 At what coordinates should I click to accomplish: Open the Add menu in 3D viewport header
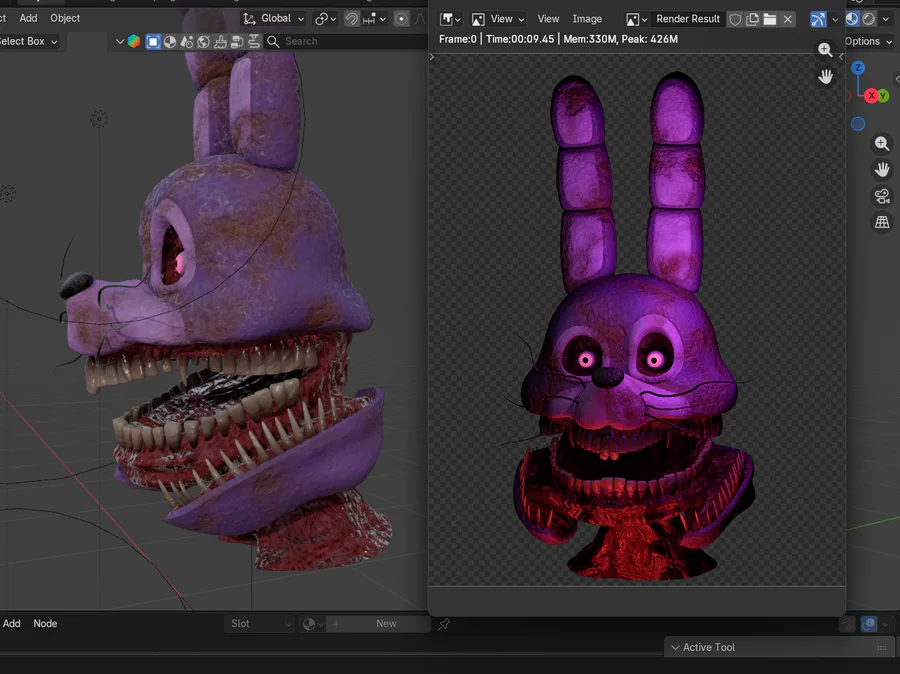point(28,18)
